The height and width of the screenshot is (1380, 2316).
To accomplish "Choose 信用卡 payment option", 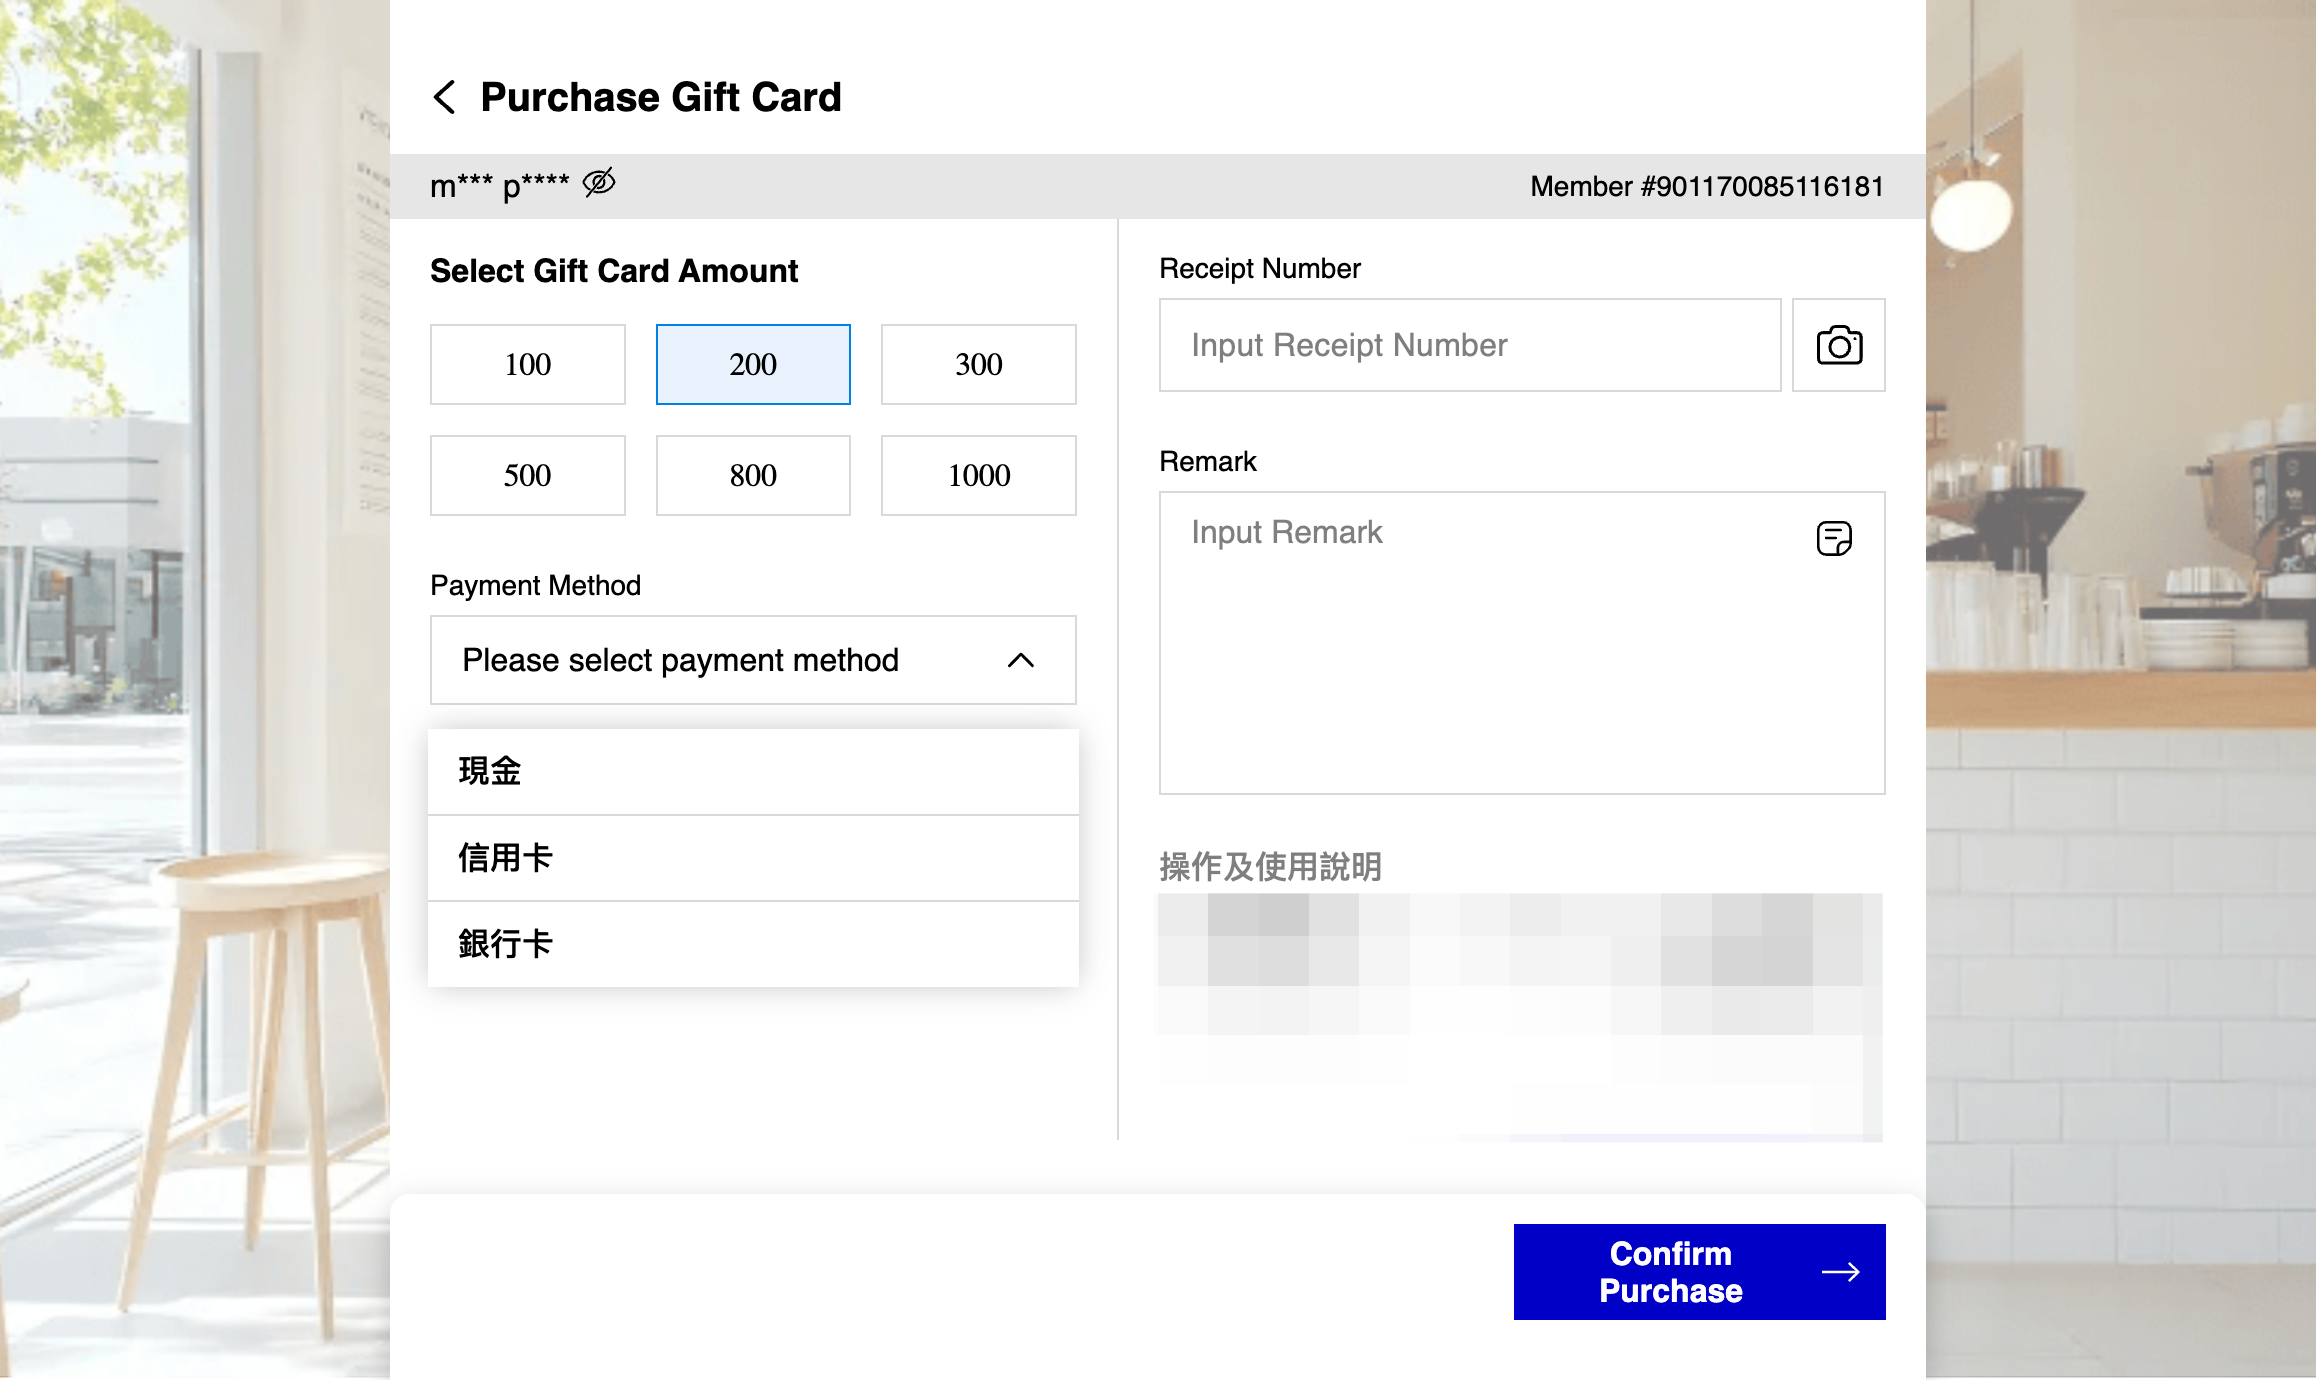I will click(753, 858).
